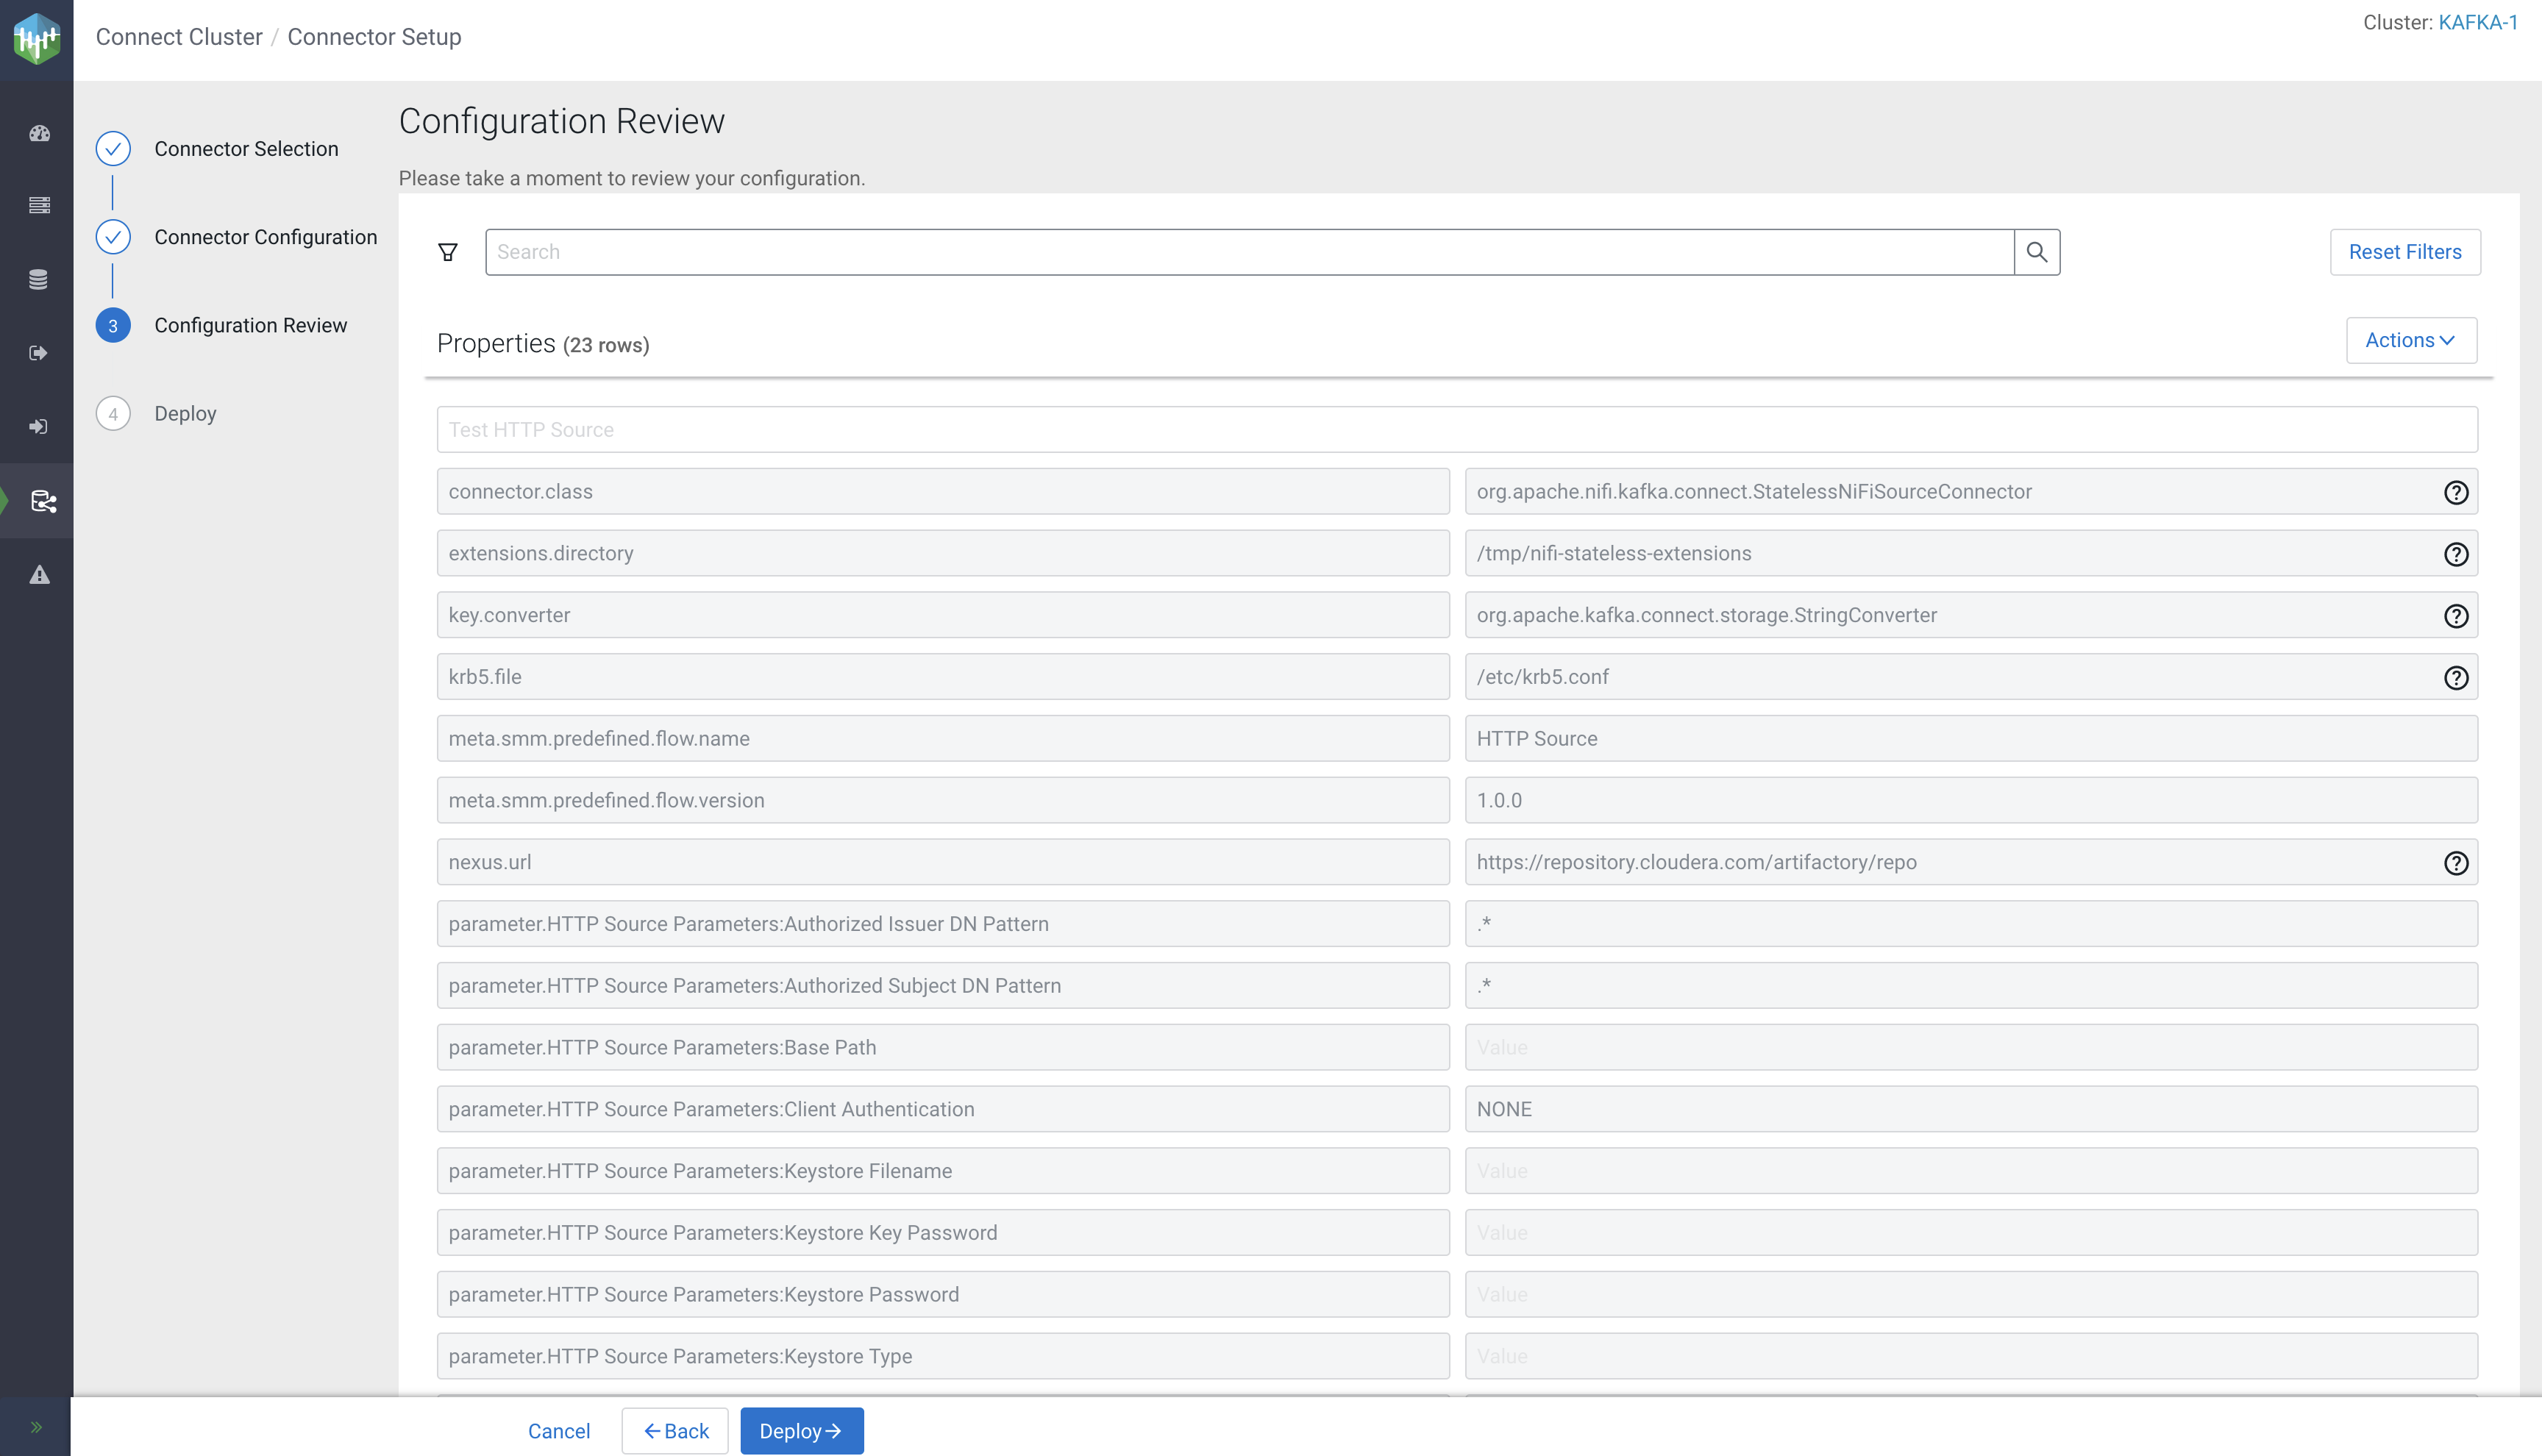Open the Consumer Groups sidebar icon

(39, 427)
